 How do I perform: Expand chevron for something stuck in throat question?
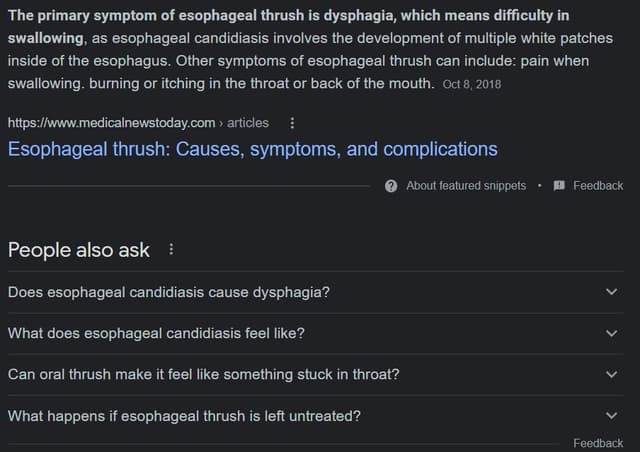(x=612, y=374)
